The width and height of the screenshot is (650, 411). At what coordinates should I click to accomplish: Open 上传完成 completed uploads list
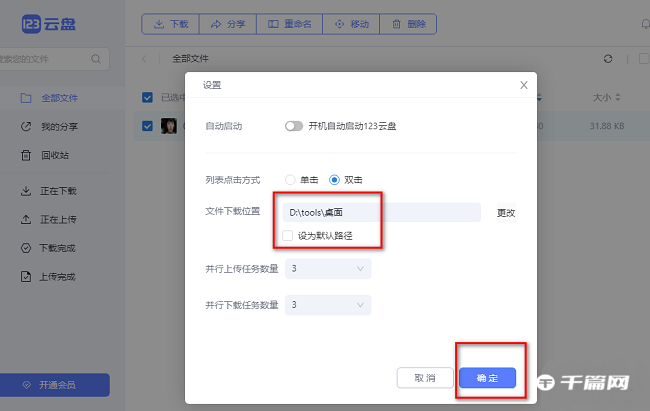[x=58, y=276]
